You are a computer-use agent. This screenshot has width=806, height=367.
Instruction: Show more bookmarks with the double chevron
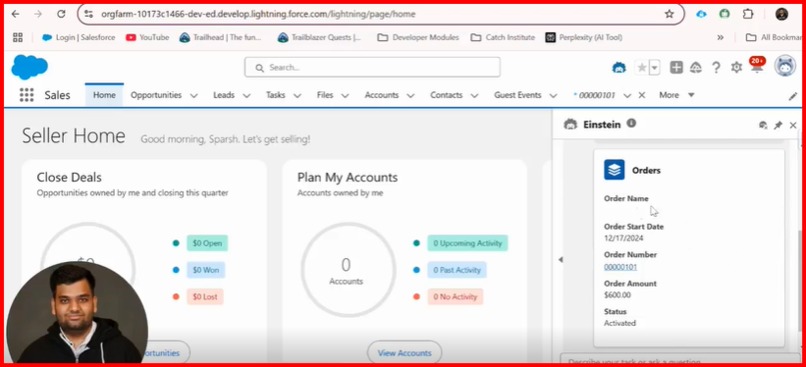point(720,37)
